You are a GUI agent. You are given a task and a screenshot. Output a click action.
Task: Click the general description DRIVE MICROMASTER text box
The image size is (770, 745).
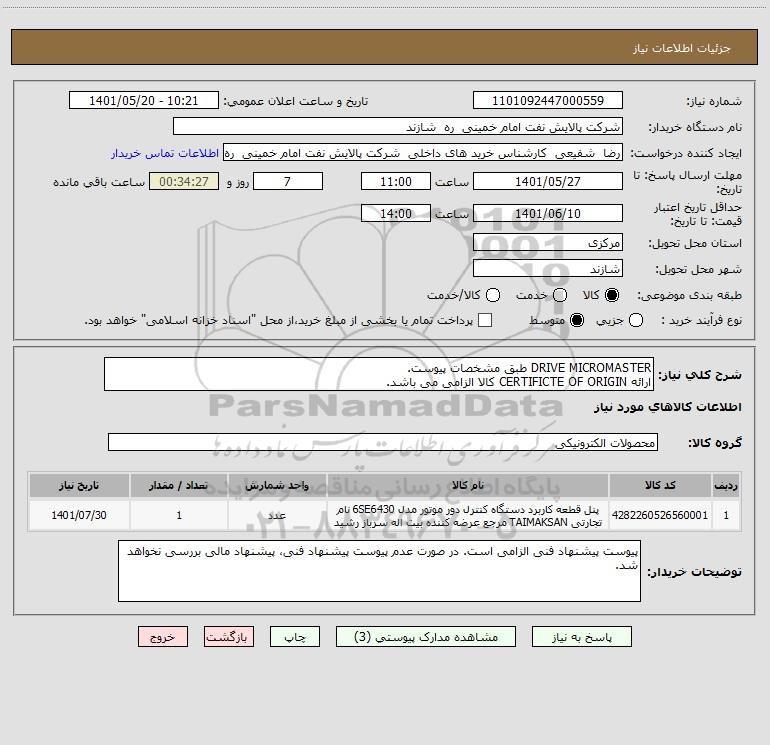point(379,374)
